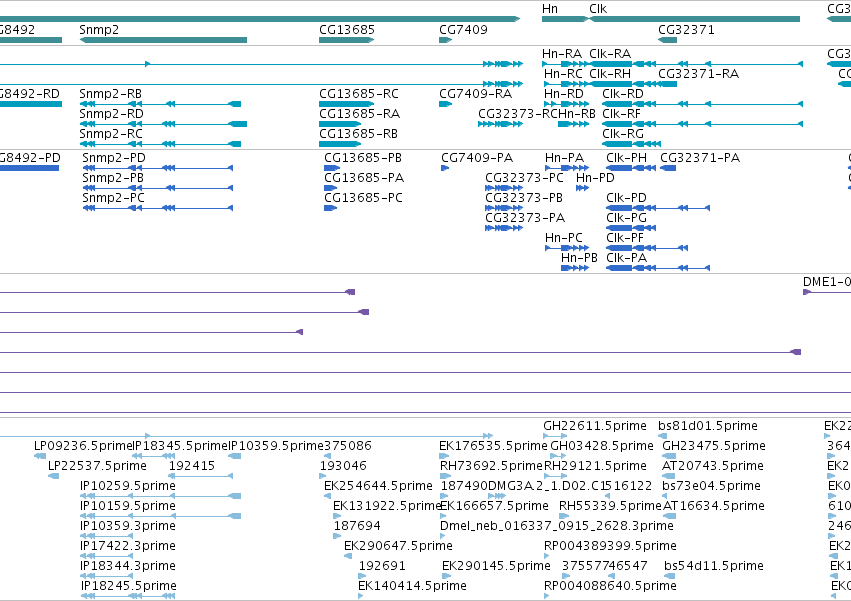
Task: Select the Snmp2-RB transcript label
Action: pyautogui.click(x=111, y=94)
